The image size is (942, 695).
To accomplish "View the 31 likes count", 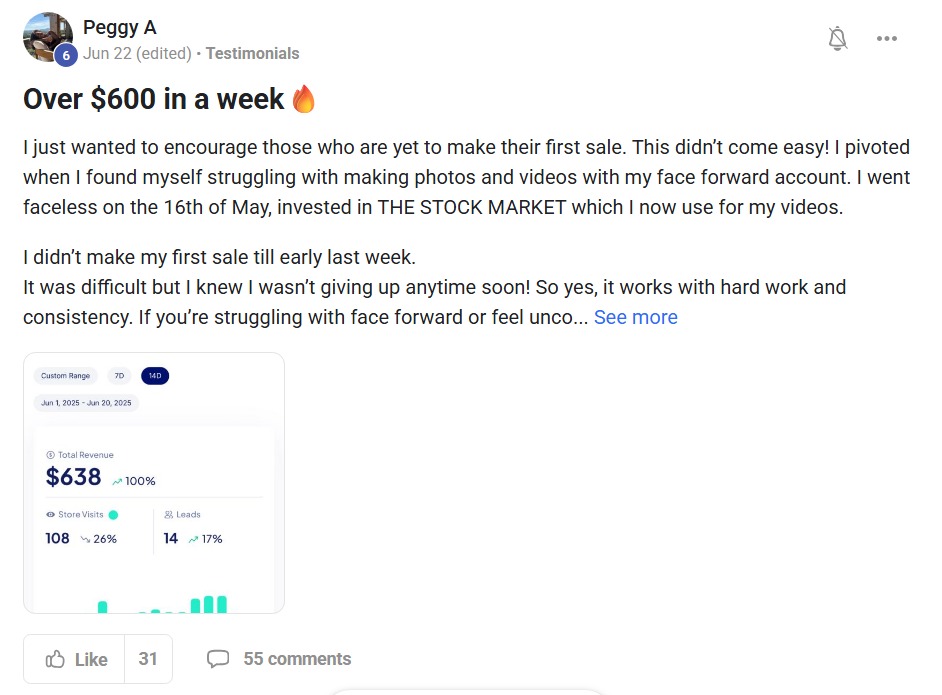I will coord(148,659).
